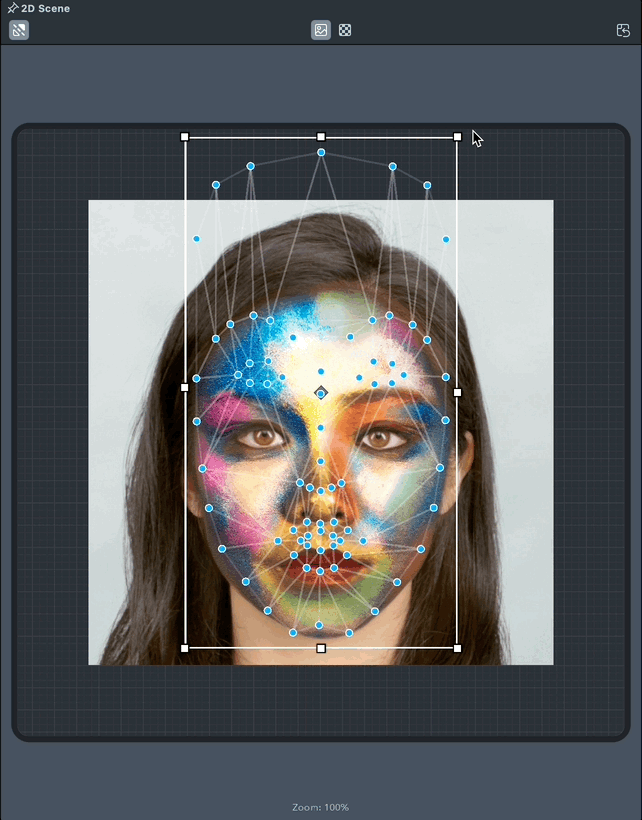
Task: Click the top-center bounding box handle
Action: (x=321, y=137)
